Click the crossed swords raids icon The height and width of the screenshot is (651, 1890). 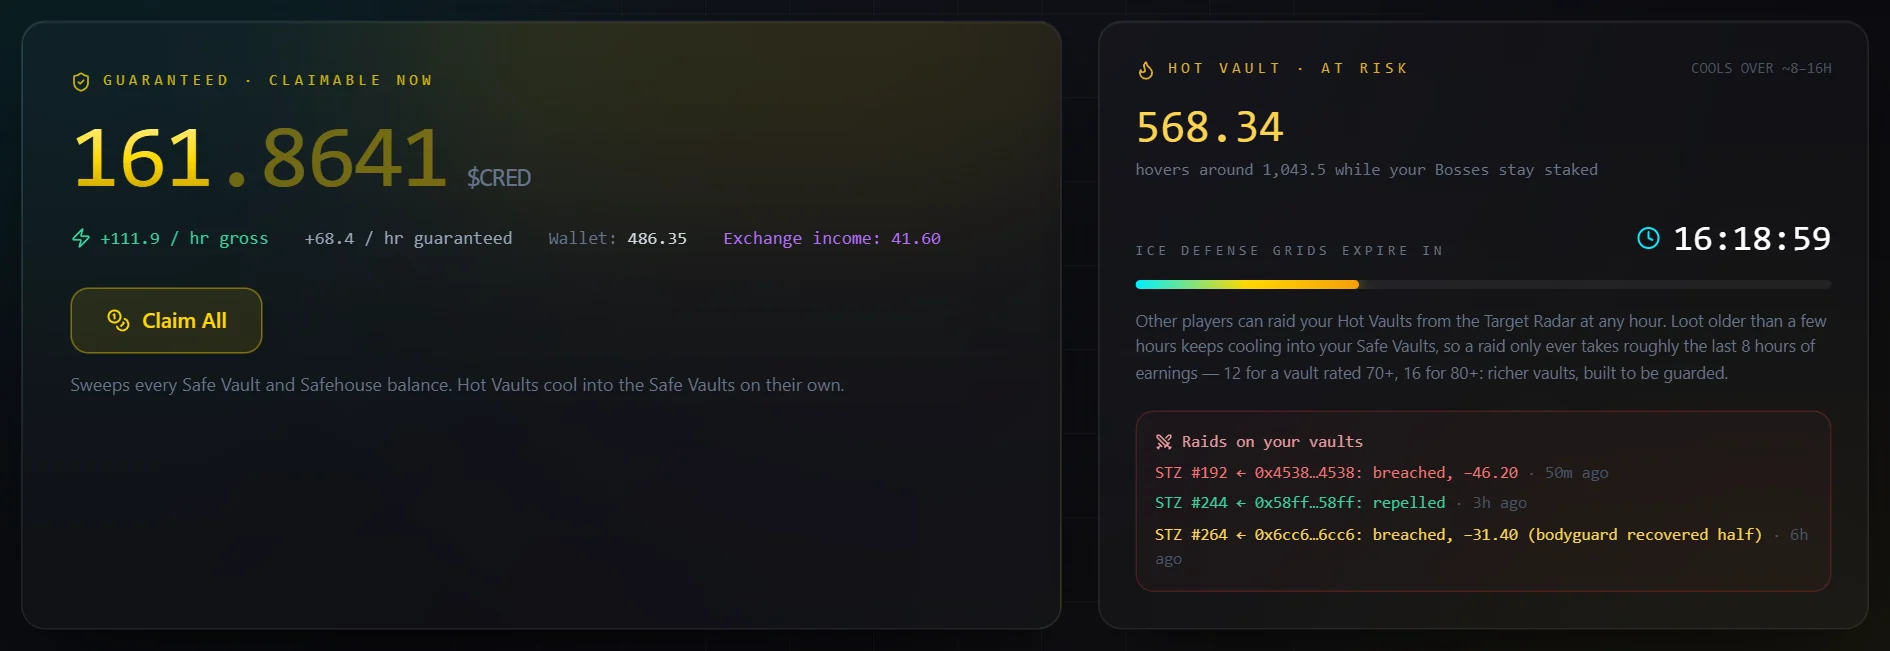(x=1164, y=442)
